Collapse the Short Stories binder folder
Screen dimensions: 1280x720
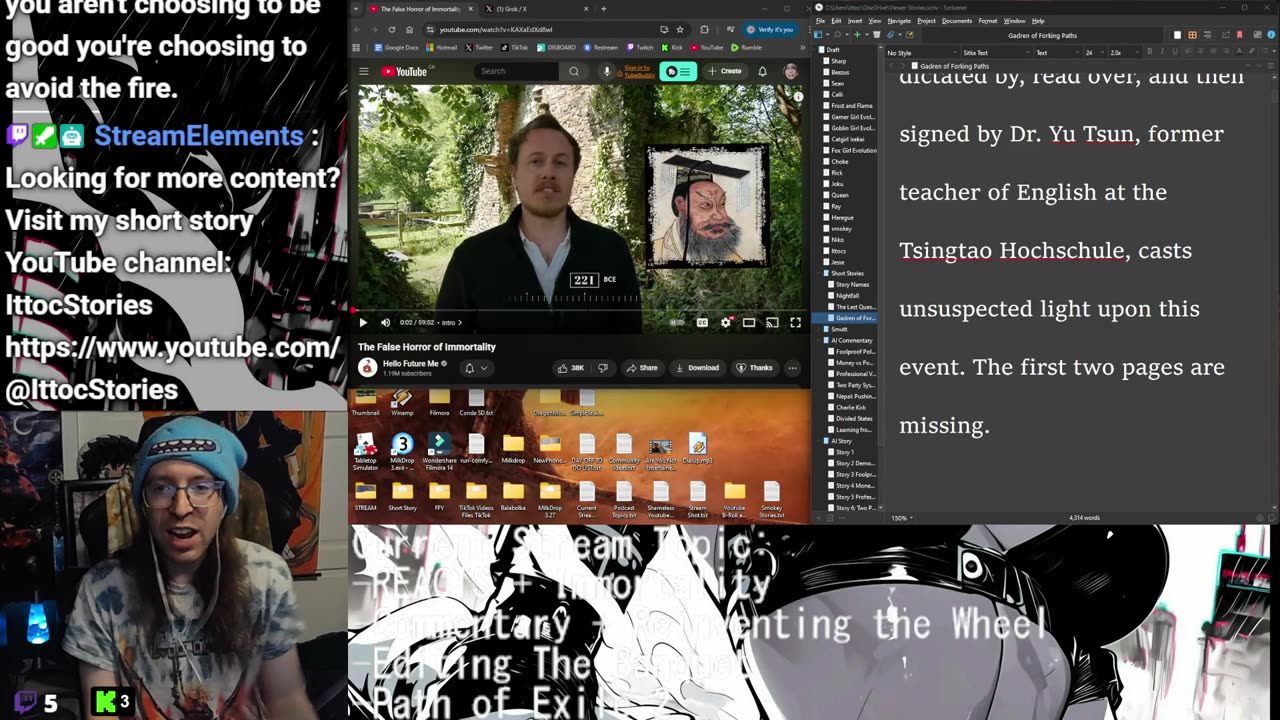820,273
